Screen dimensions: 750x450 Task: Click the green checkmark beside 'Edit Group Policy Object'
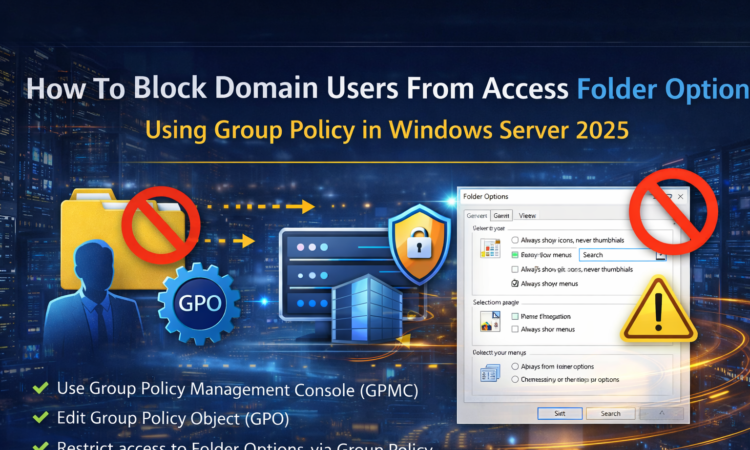click(40, 417)
